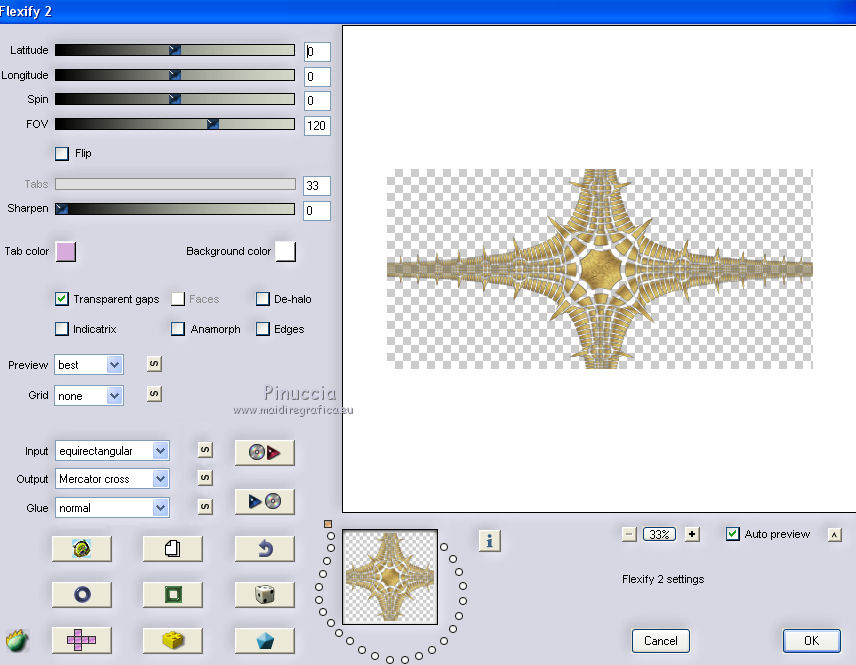Zoom out preview with minus button
The width and height of the screenshot is (856, 665).
point(629,534)
